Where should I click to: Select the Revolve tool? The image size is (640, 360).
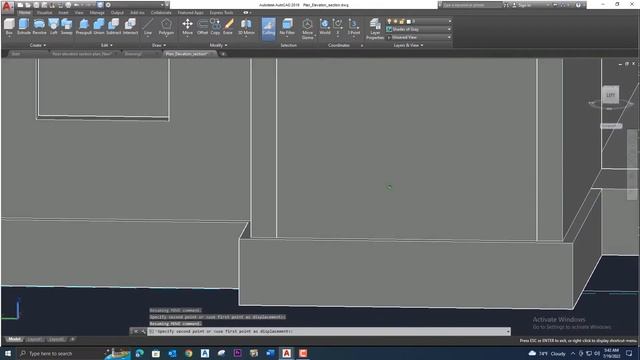[x=39, y=27]
